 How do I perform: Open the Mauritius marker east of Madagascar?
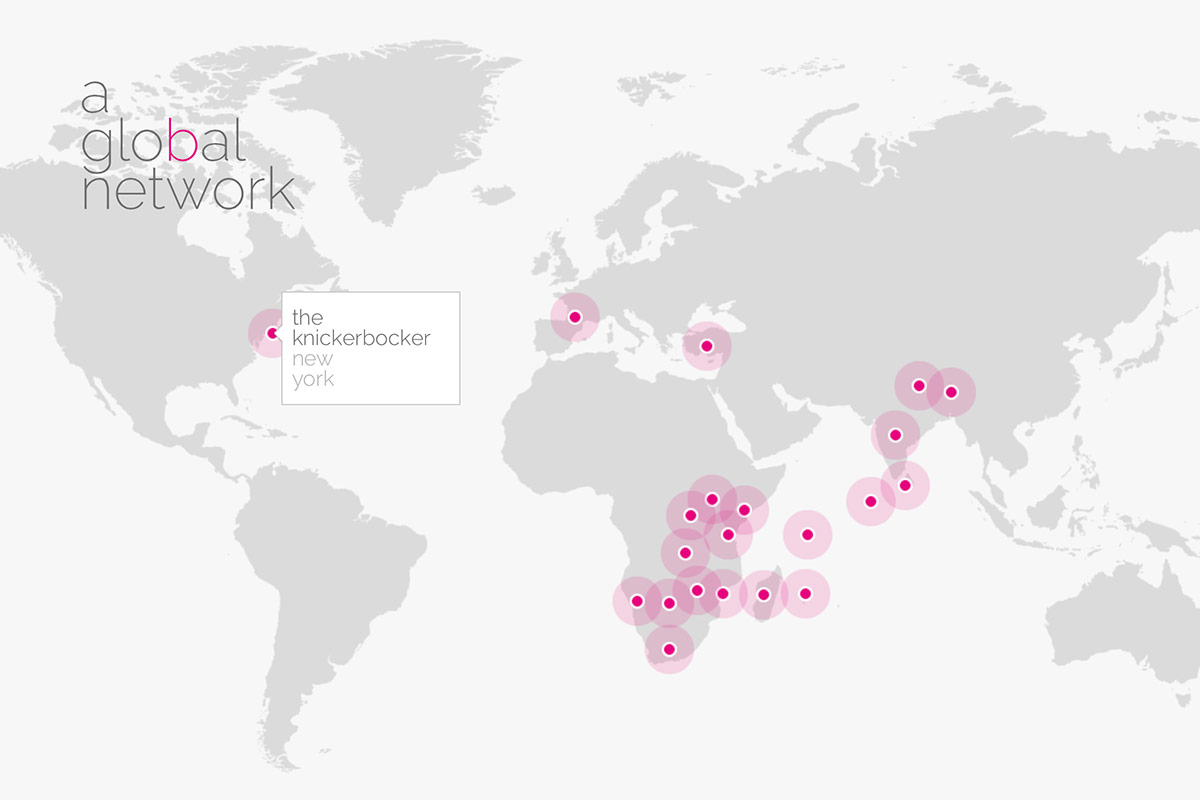click(x=805, y=594)
